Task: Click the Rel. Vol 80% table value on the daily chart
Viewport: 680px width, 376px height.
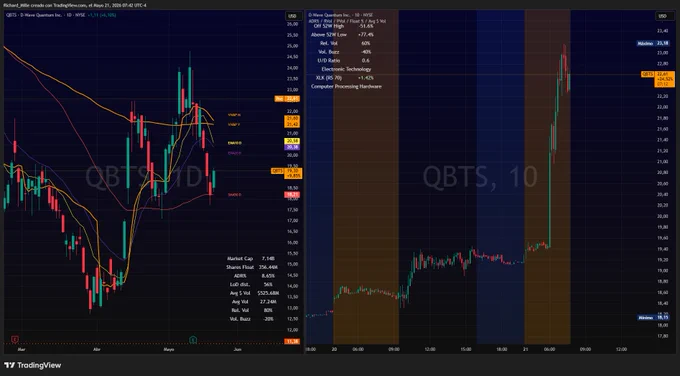Action: pyautogui.click(x=268, y=311)
